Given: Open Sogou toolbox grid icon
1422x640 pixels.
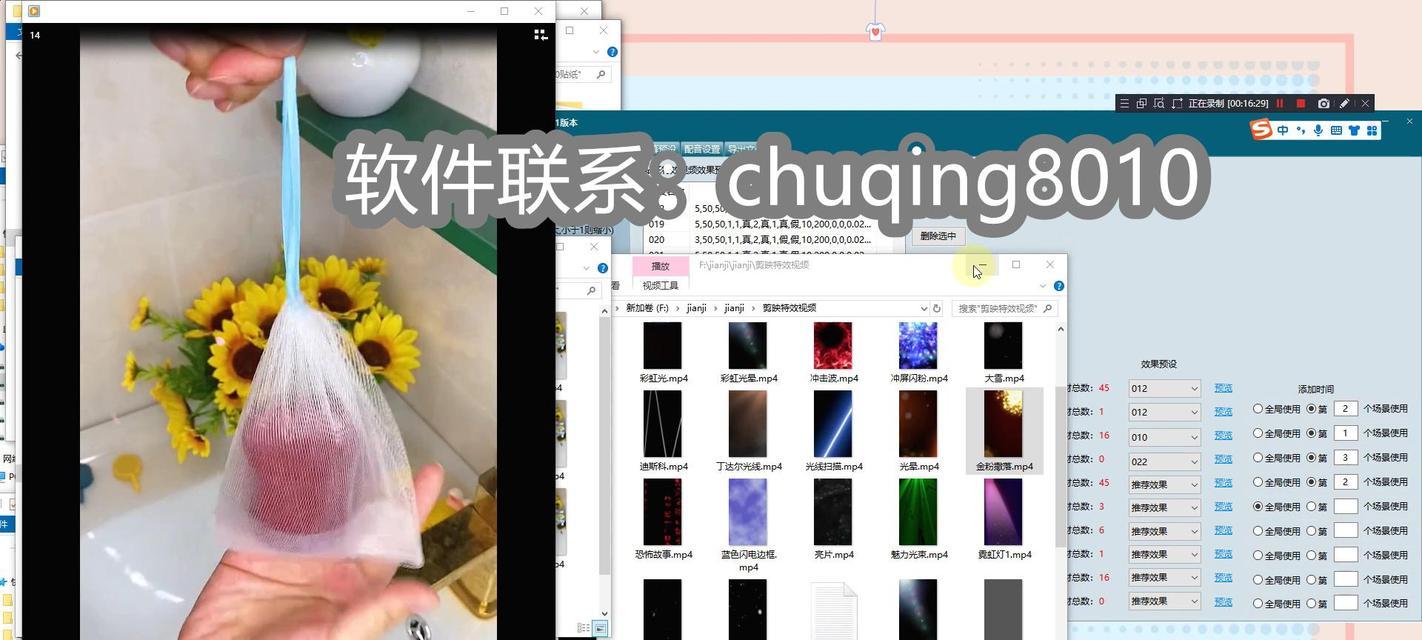Looking at the screenshot, I should (x=1372, y=130).
